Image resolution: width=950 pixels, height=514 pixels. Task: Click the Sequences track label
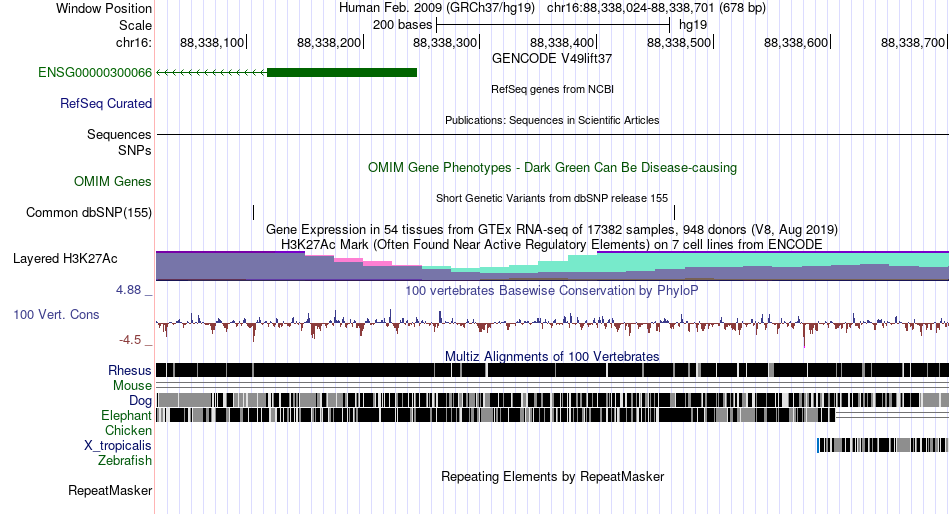pos(119,135)
